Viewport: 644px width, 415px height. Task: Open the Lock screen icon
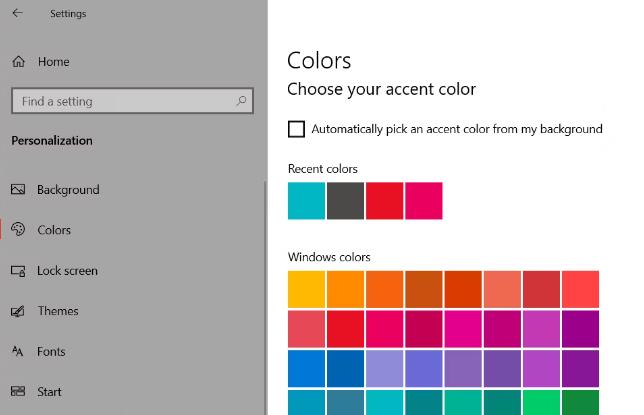(x=18, y=271)
